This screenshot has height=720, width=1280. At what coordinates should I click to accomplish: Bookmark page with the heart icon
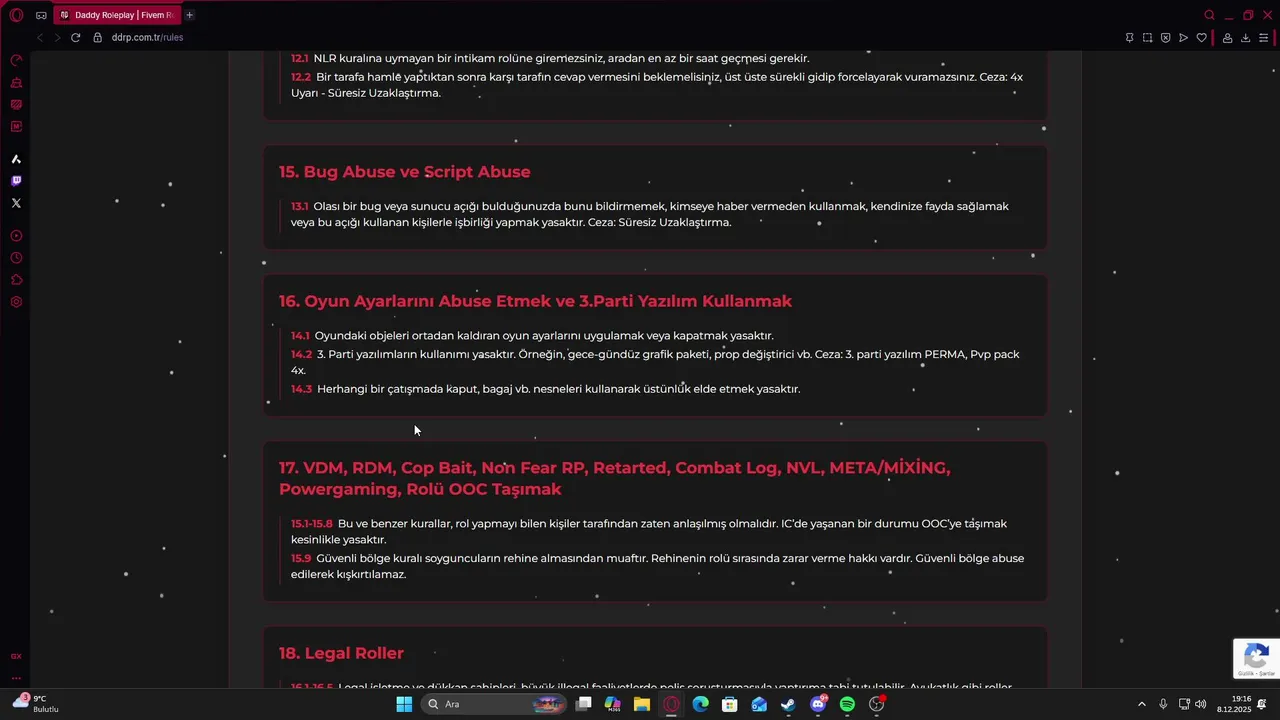click(x=1201, y=38)
